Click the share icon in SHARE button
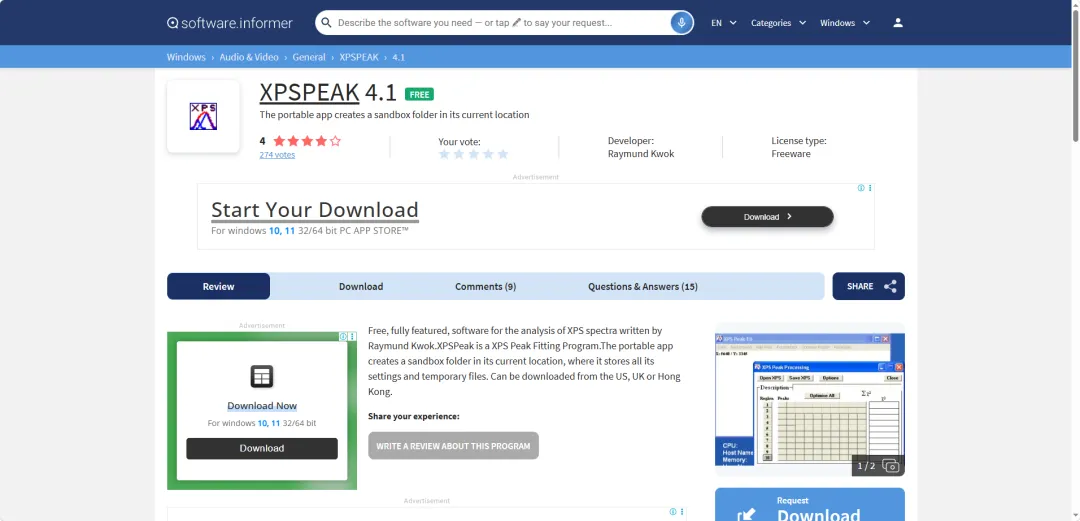The height and width of the screenshot is (521, 1080). point(890,287)
